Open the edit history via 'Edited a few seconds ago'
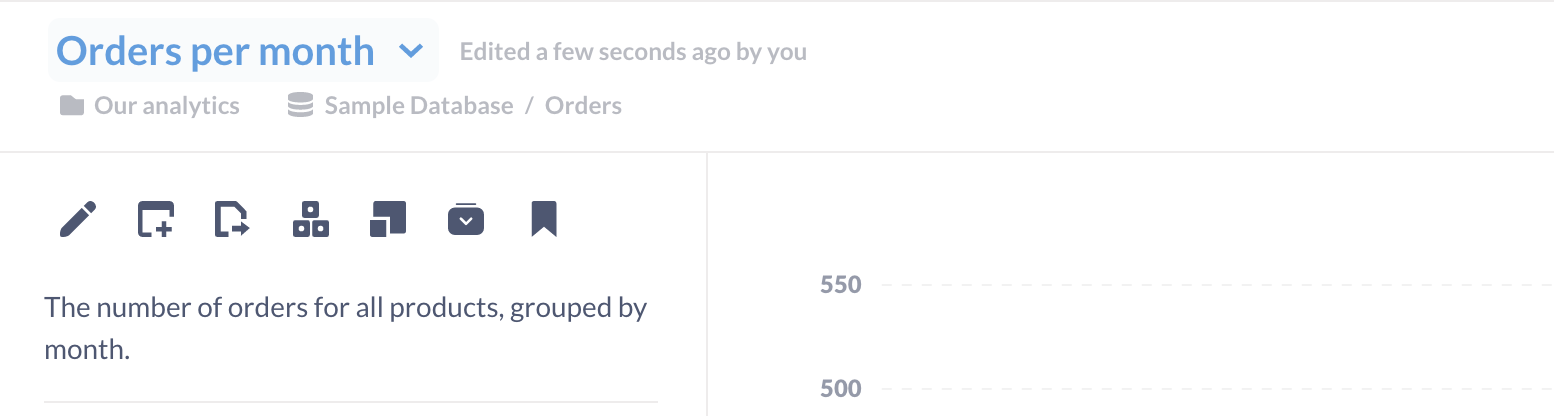 (633, 52)
